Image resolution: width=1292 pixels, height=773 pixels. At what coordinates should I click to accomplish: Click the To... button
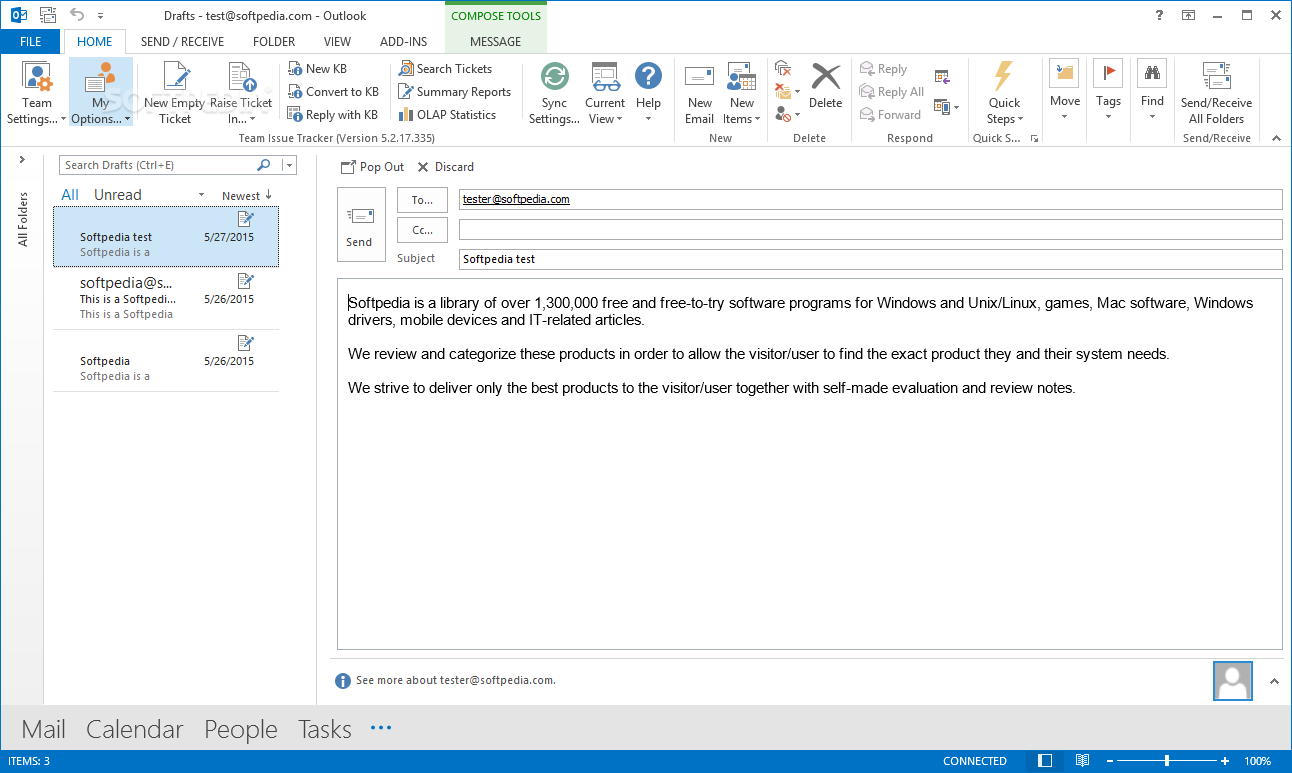click(x=422, y=200)
